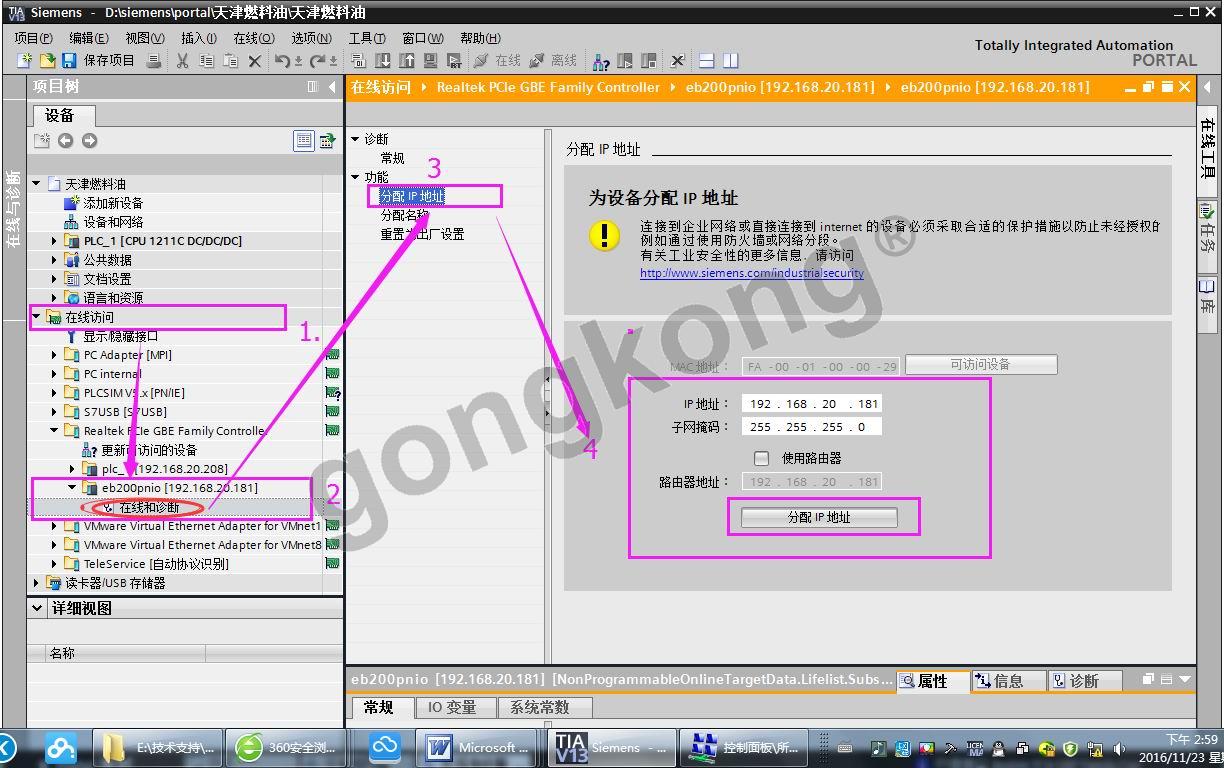Click the 分配 IP 地址 button
The width and height of the screenshot is (1224, 768).
[819, 517]
